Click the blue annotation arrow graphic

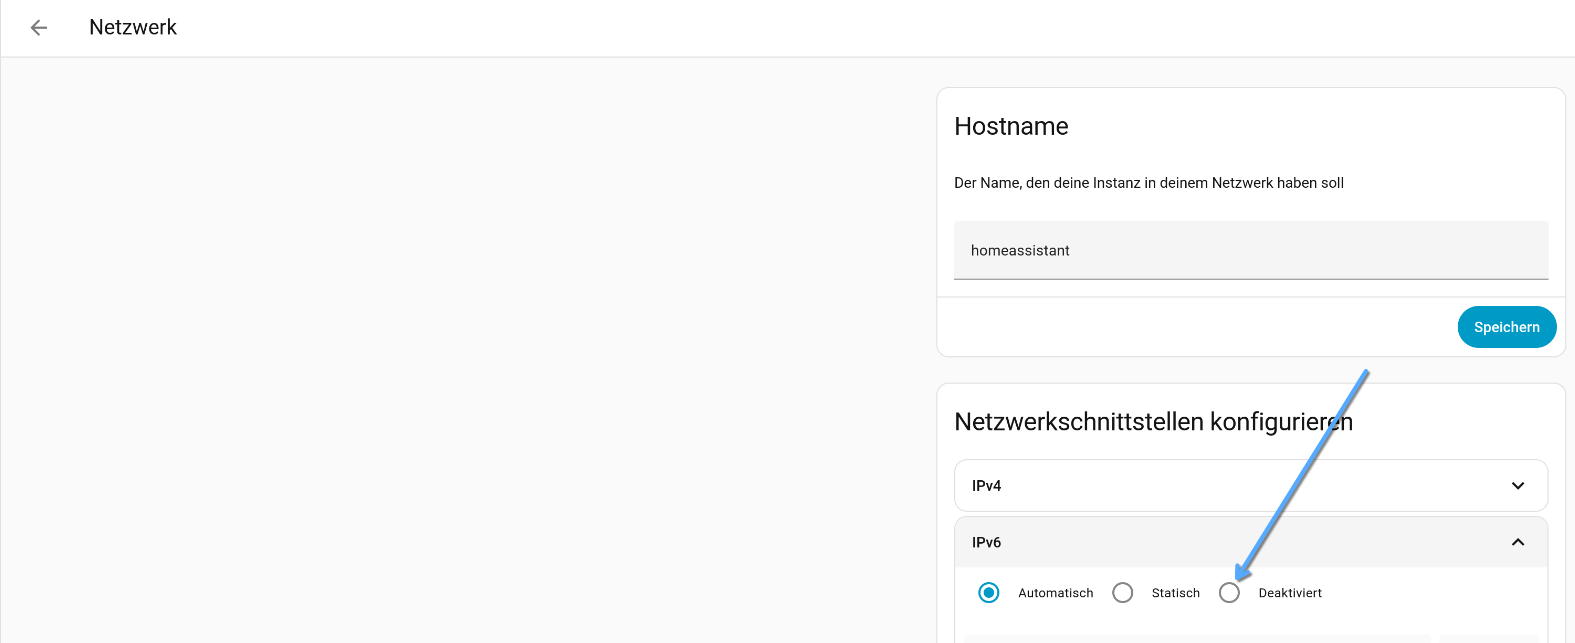pyautogui.click(x=1303, y=474)
